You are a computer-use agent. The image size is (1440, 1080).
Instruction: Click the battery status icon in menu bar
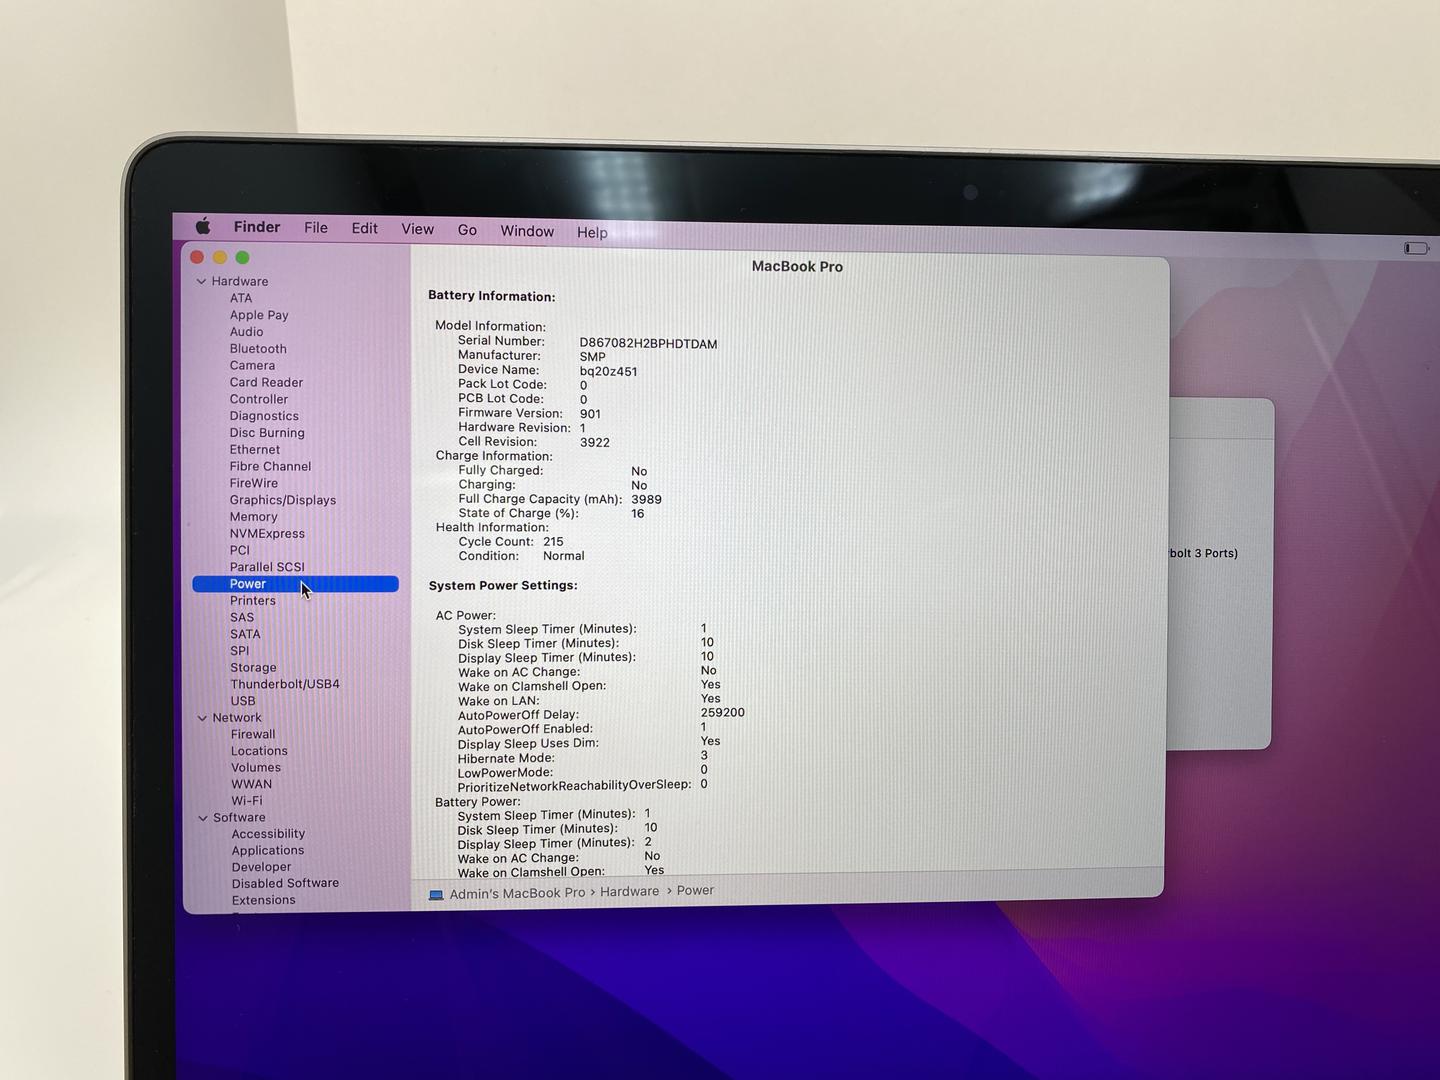[x=1416, y=248]
